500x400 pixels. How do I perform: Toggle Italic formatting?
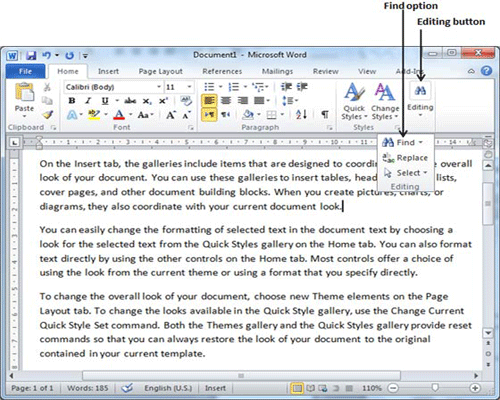click(88, 101)
